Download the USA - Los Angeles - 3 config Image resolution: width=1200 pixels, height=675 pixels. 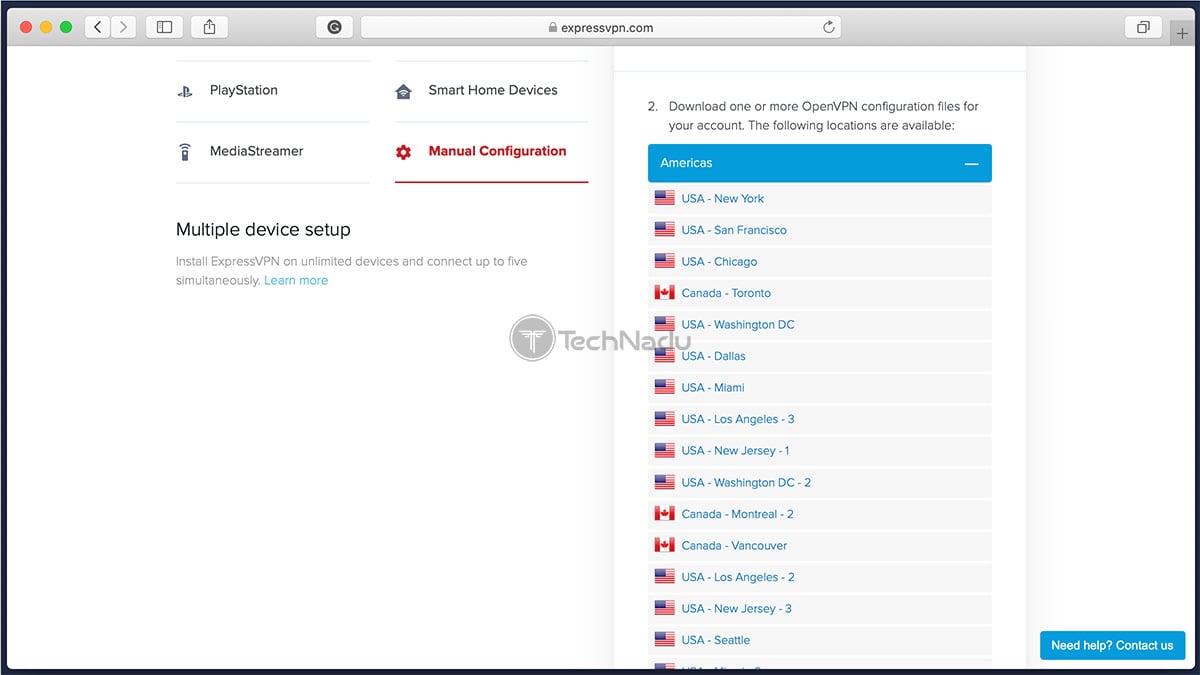tap(738, 419)
